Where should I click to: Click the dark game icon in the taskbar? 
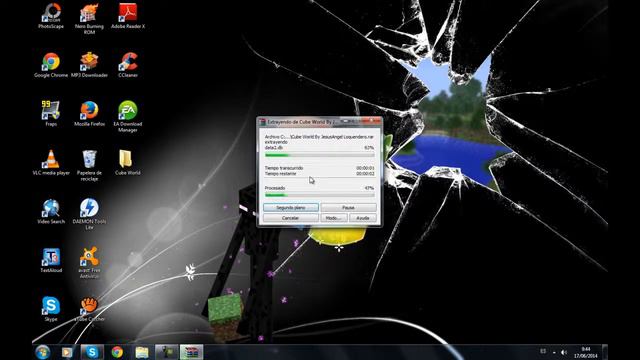pyautogui.click(x=167, y=352)
